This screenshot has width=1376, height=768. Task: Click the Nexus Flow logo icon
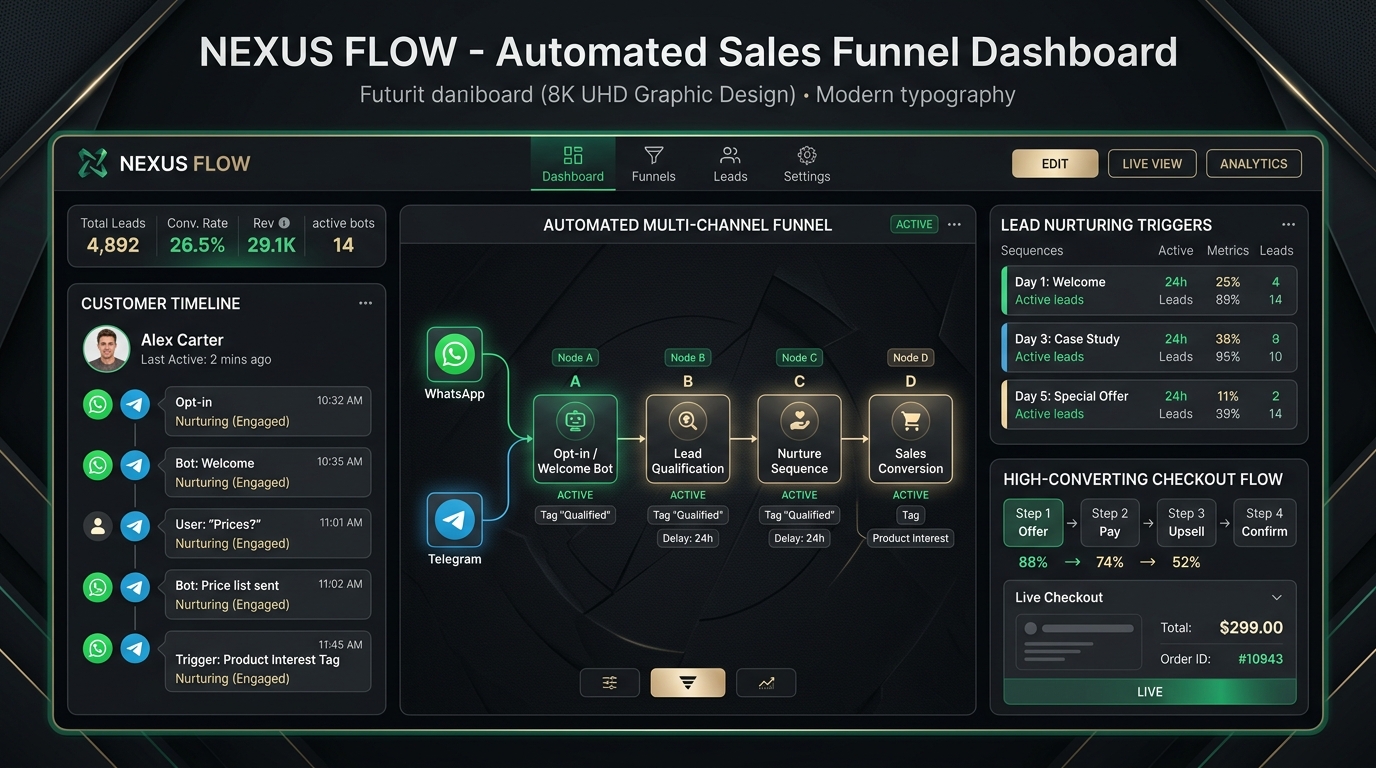(x=93, y=163)
